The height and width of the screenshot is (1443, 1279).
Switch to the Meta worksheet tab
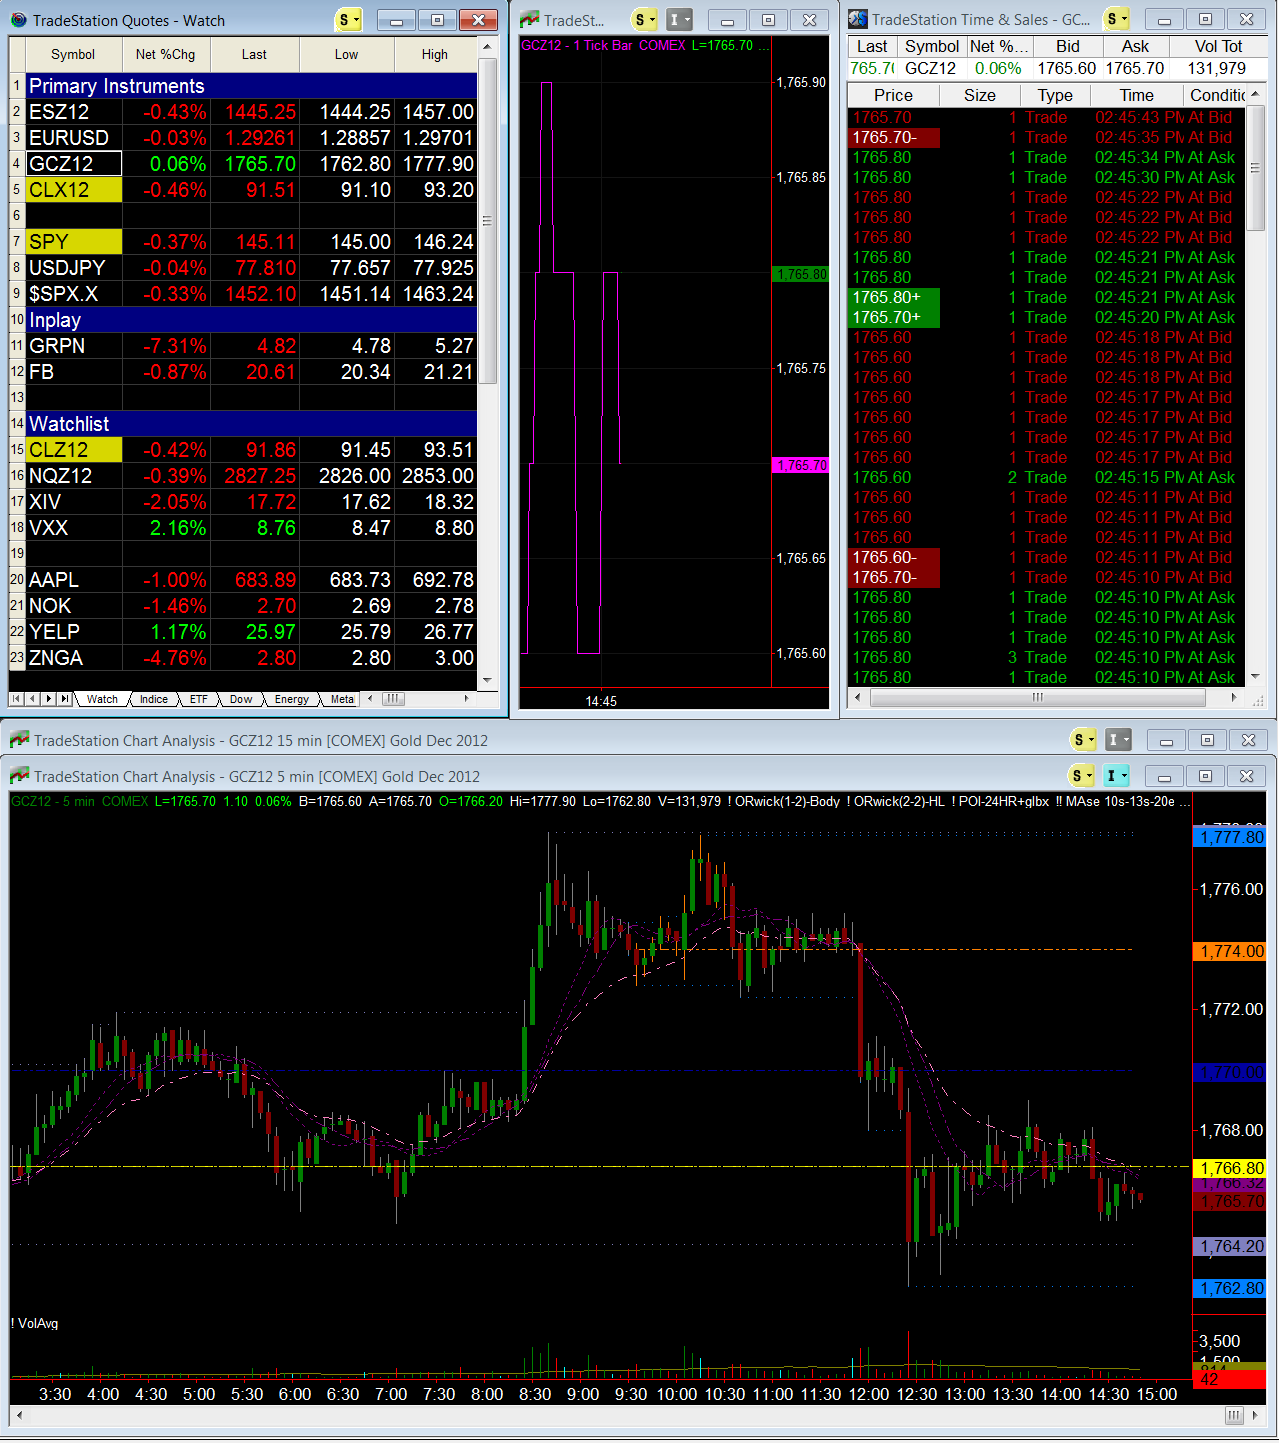[342, 699]
